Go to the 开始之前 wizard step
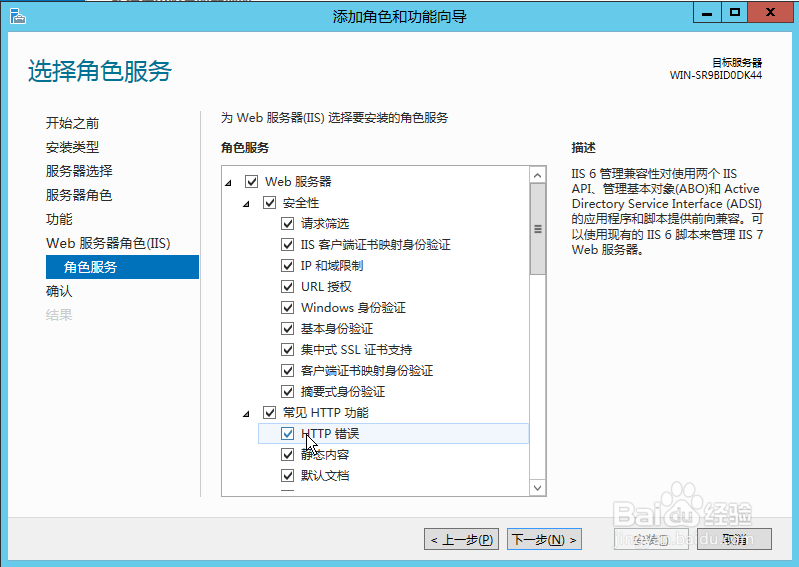This screenshot has height=567, width=799. click(72, 123)
